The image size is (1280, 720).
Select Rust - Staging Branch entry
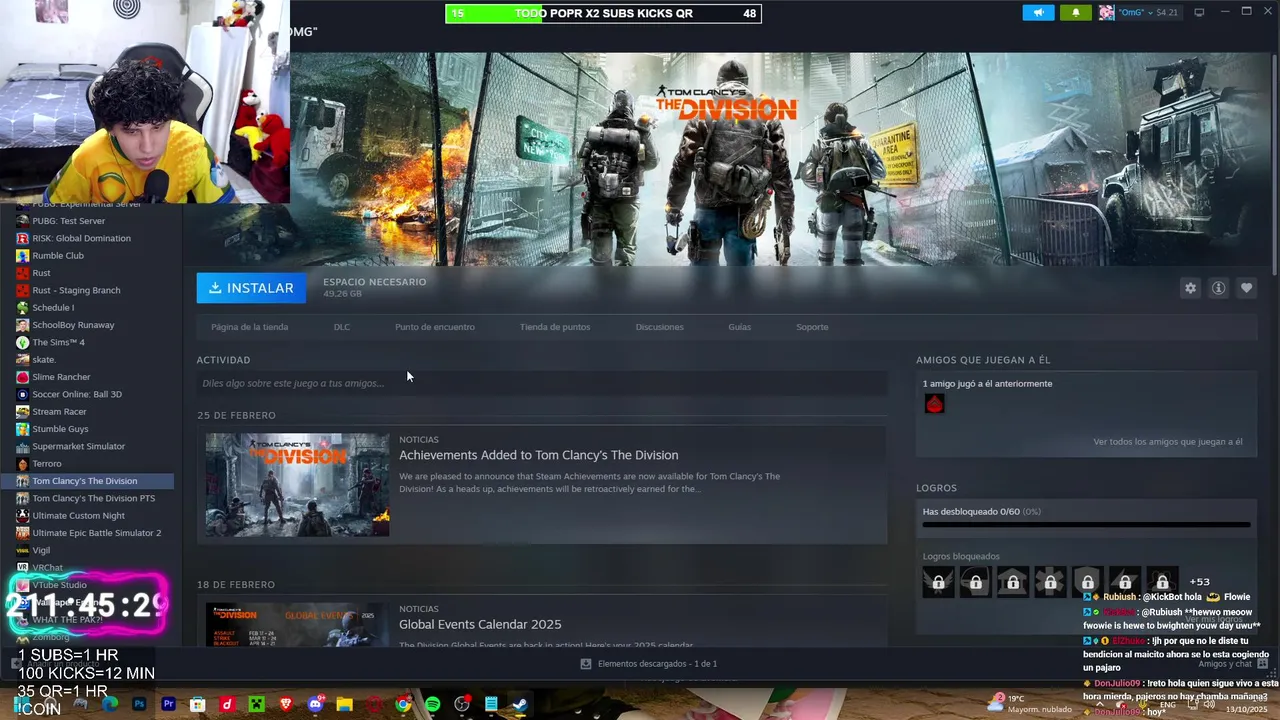(76, 290)
